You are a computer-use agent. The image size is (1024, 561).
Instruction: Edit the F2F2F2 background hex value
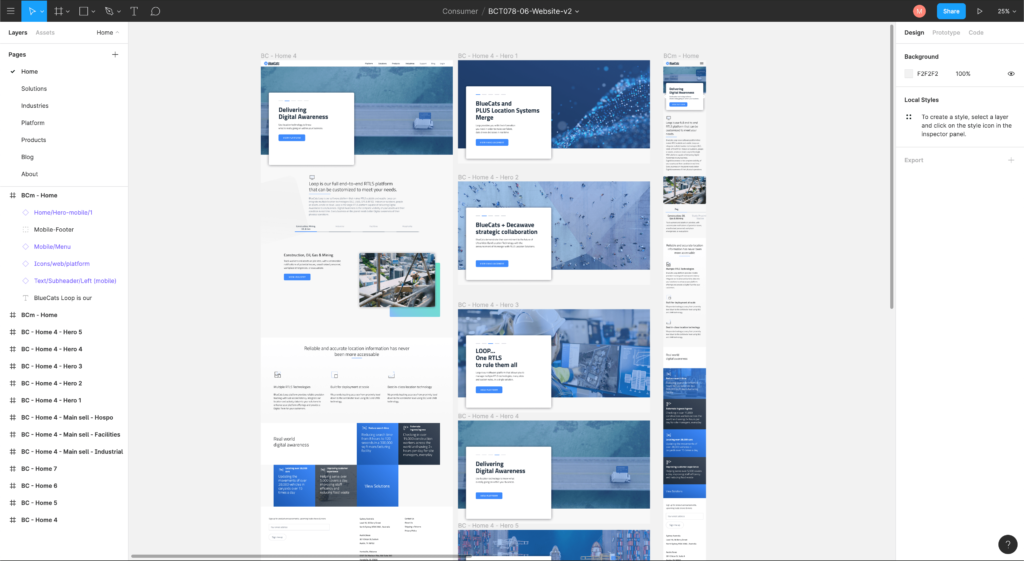[927, 74]
